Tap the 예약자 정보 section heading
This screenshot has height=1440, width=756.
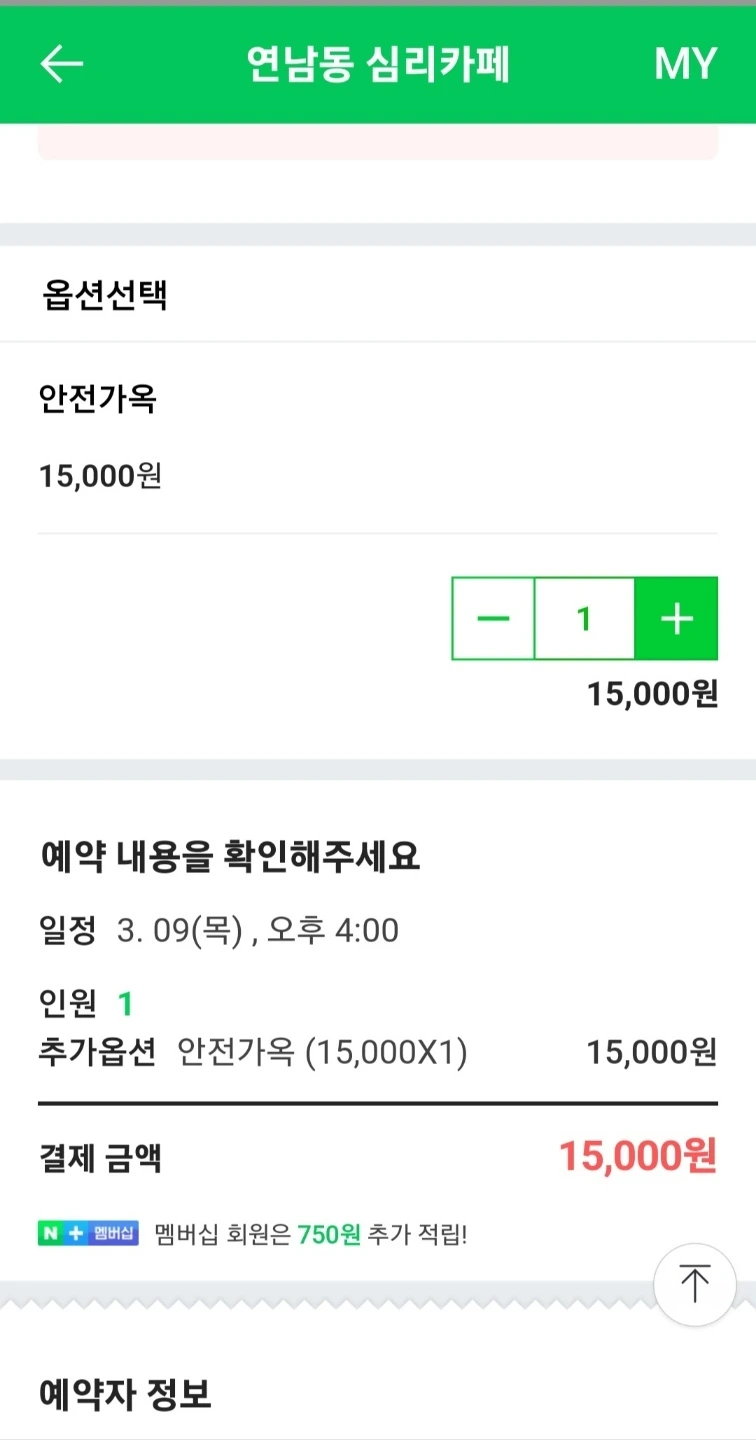pos(125,1393)
